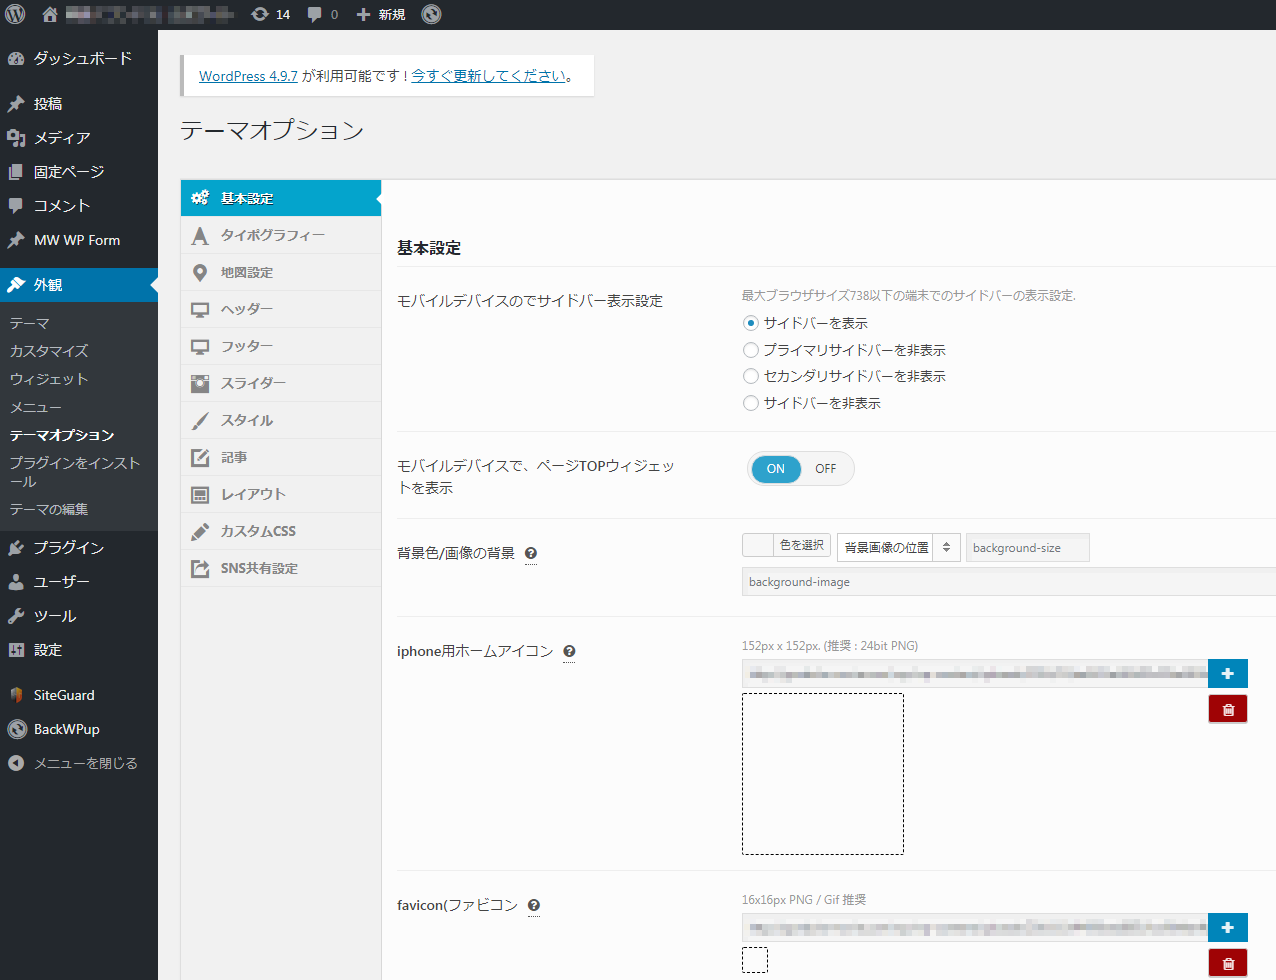Click the 今すぐ更新してください link
The width and height of the screenshot is (1276, 980).
pyautogui.click(x=488, y=76)
